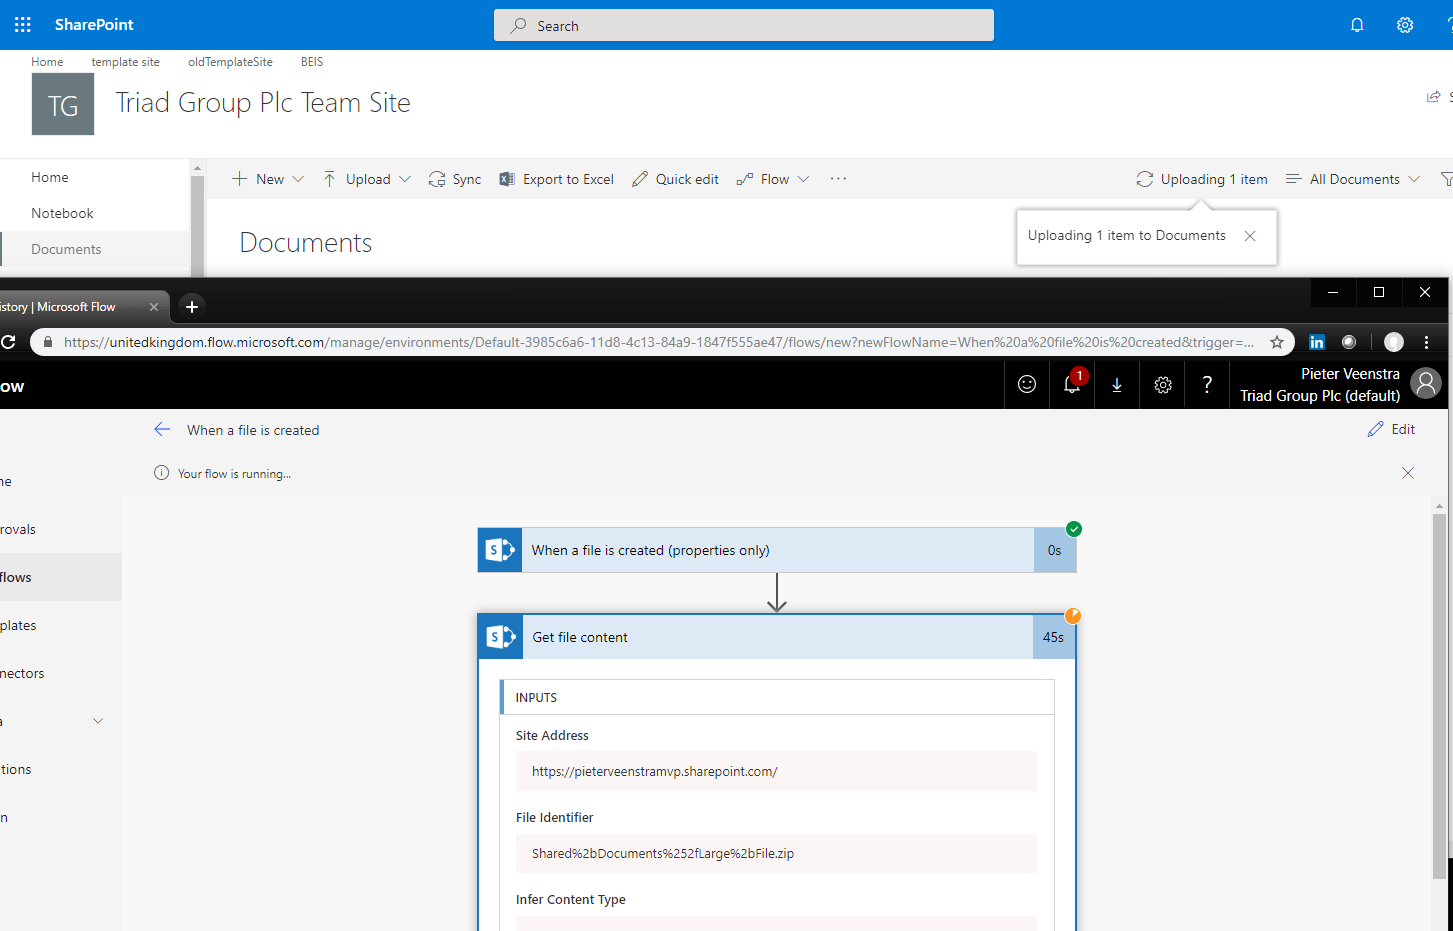Open SharePoint settings gear
Image resolution: width=1453 pixels, height=931 pixels.
click(x=1405, y=25)
